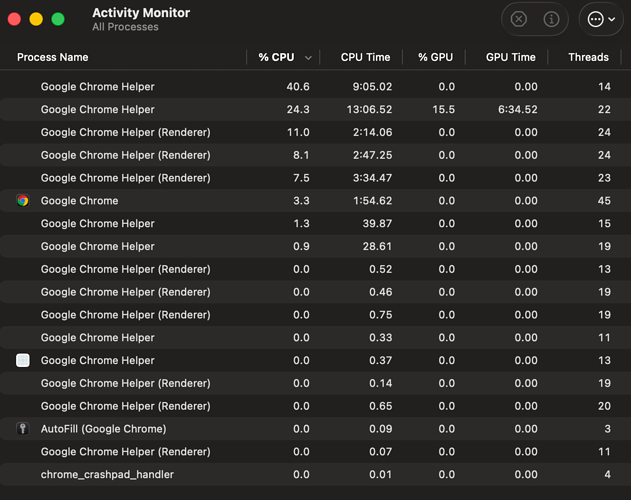Sort by % GPU column

coord(436,58)
